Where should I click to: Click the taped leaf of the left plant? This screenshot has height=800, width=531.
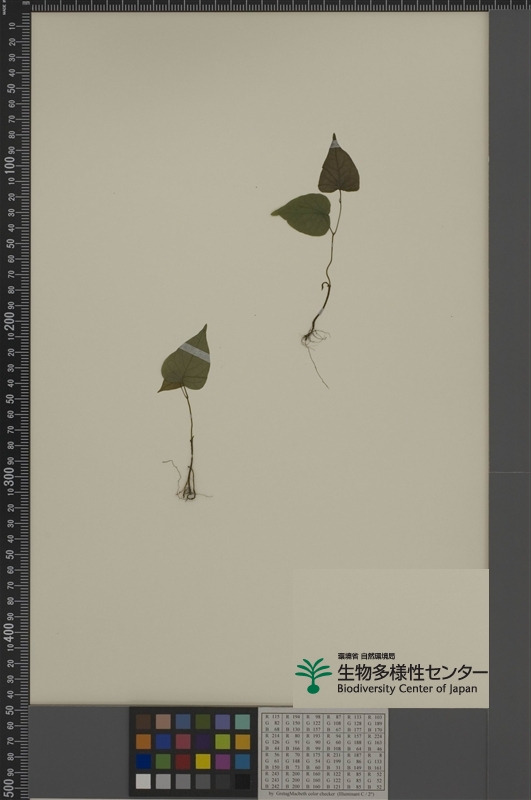(x=186, y=359)
